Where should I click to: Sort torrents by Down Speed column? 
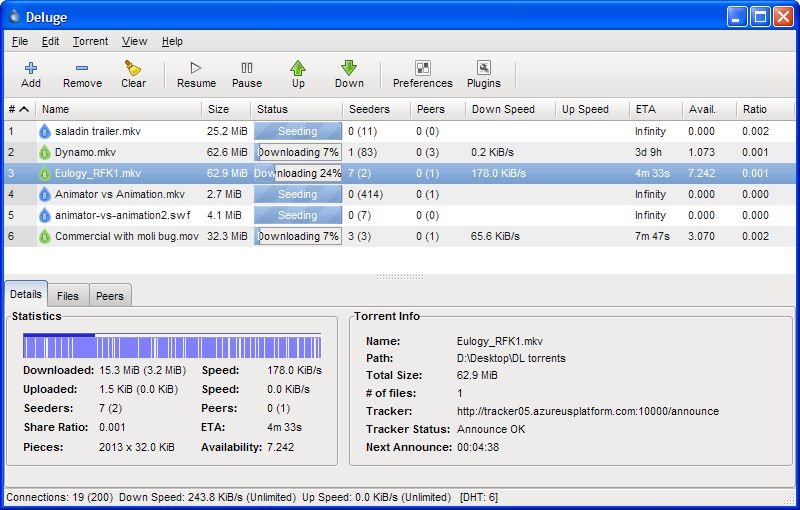pos(503,109)
